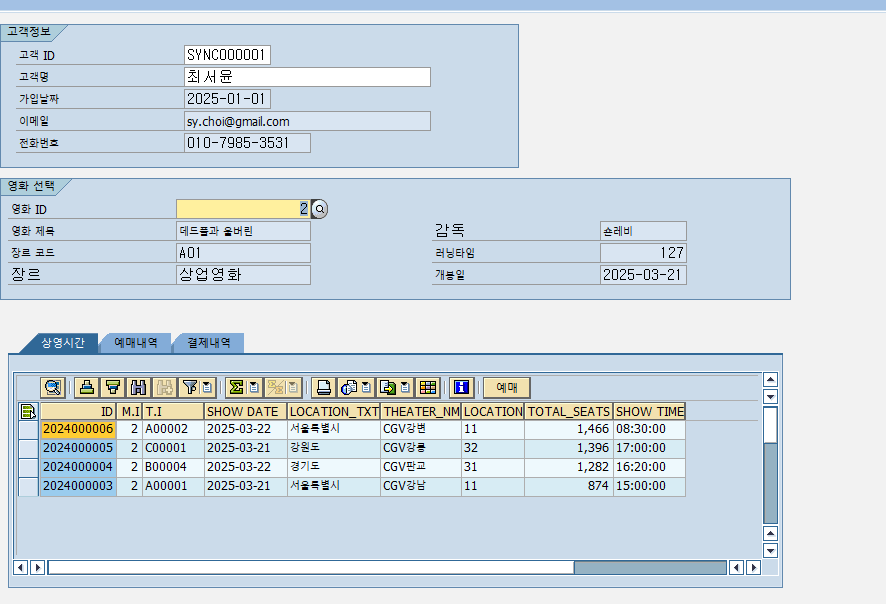Select cell 2024000006 in ID column
This screenshot has width=886, height=604.
coord(78,429)
